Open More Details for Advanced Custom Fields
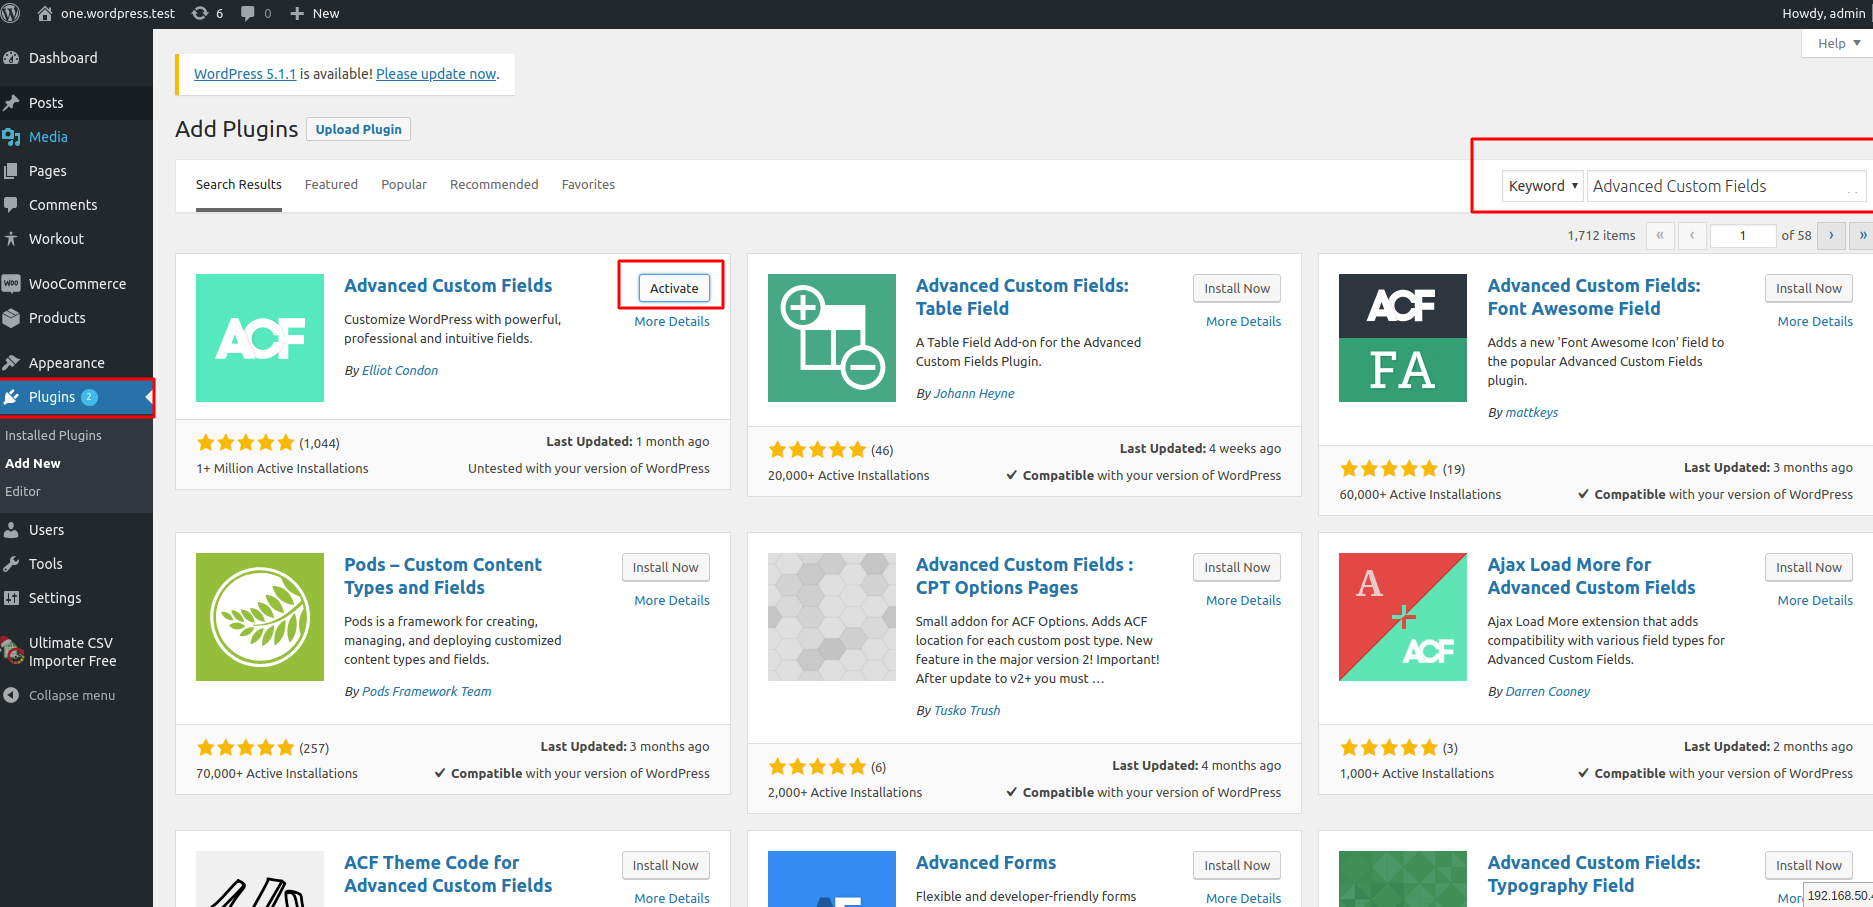 click(672, 321)
